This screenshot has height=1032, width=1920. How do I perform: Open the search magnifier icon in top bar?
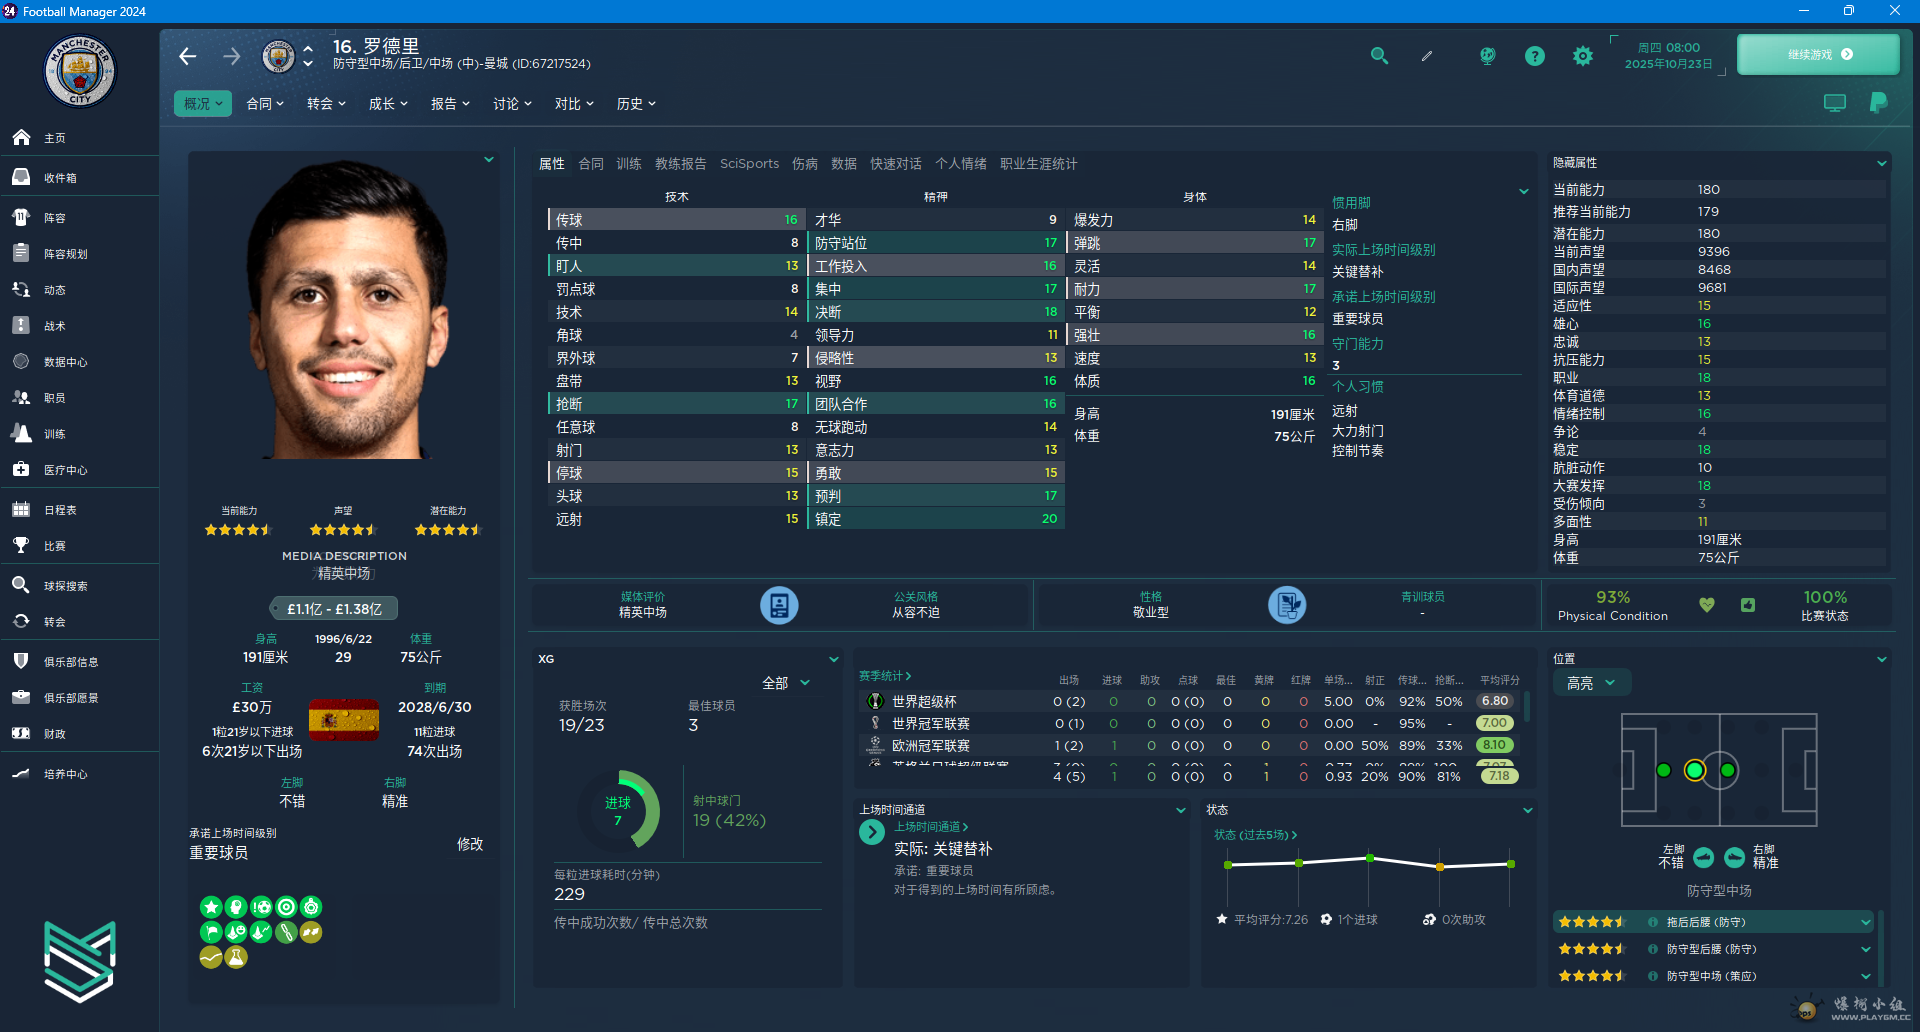pyautogui.click(x=1379, y=56)
